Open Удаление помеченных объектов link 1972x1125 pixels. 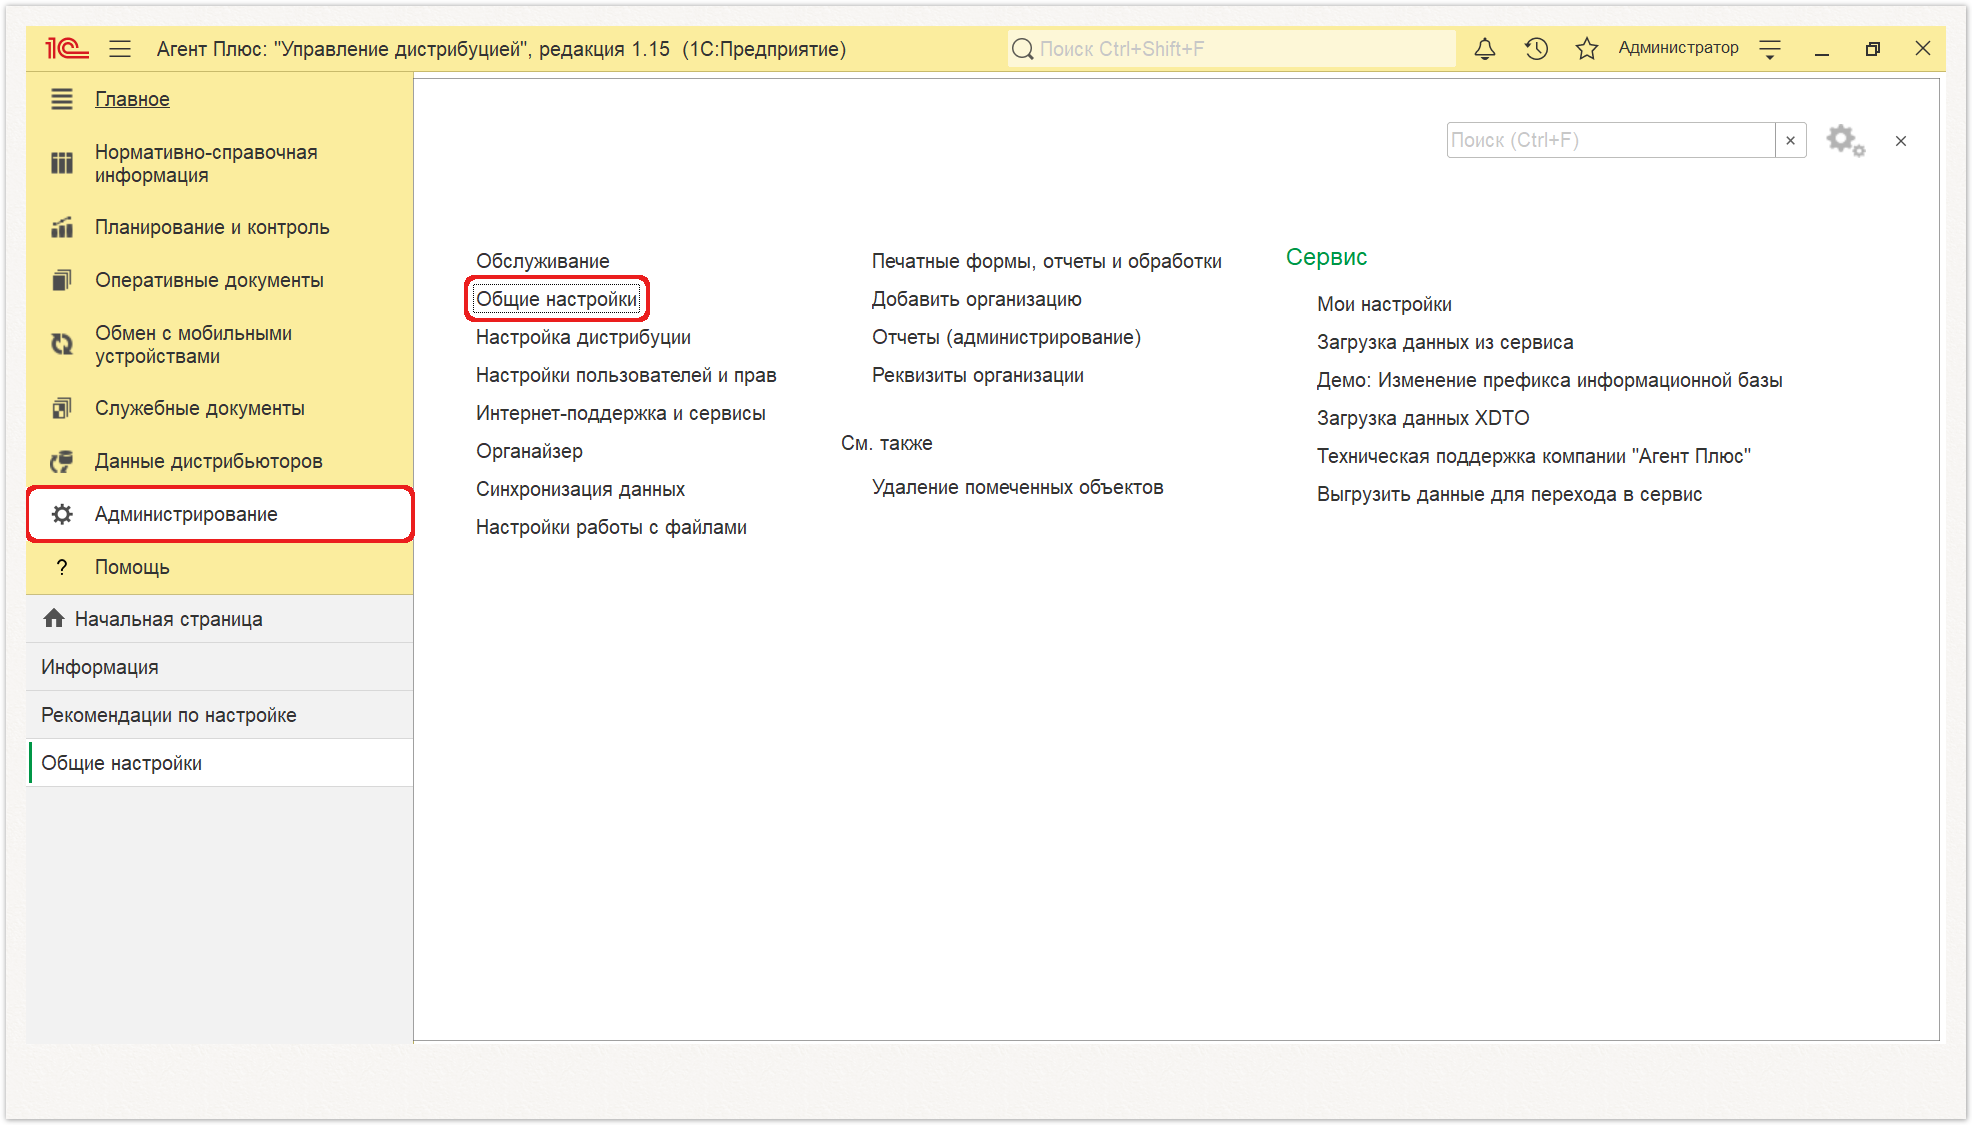point(1018,487)
